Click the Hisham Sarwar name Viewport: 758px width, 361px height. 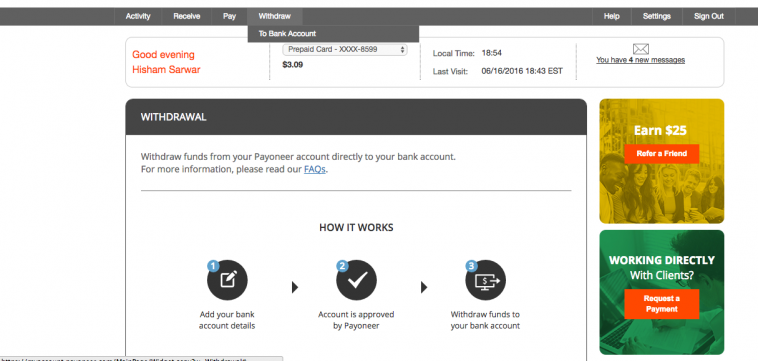click(x=166, y=70)
